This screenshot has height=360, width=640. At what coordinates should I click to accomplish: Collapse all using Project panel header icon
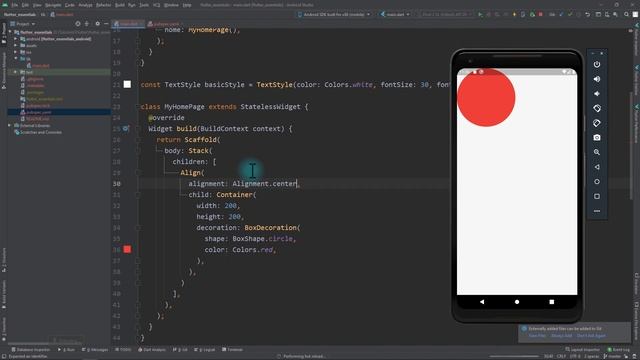click(87, 24)
